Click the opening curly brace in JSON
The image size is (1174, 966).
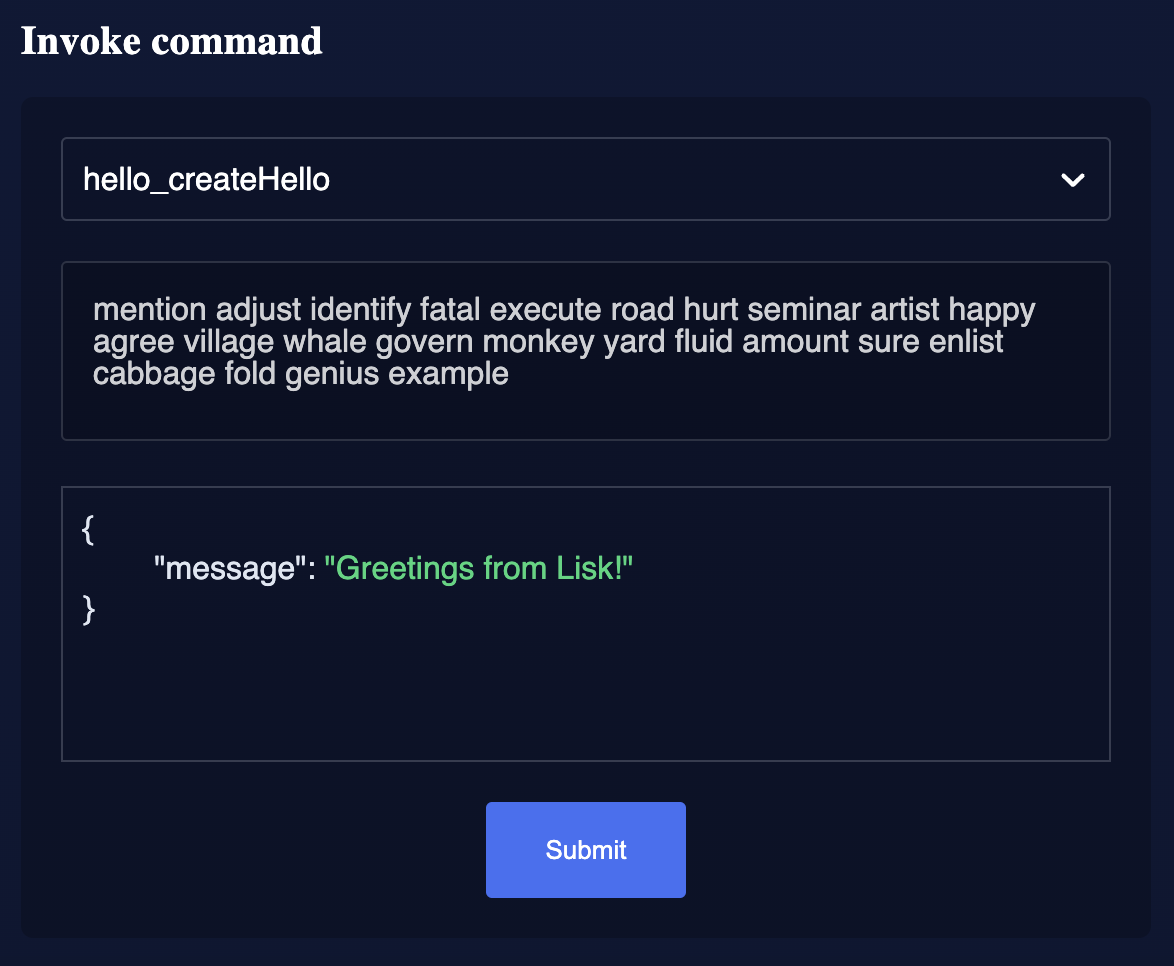(88, 530)
